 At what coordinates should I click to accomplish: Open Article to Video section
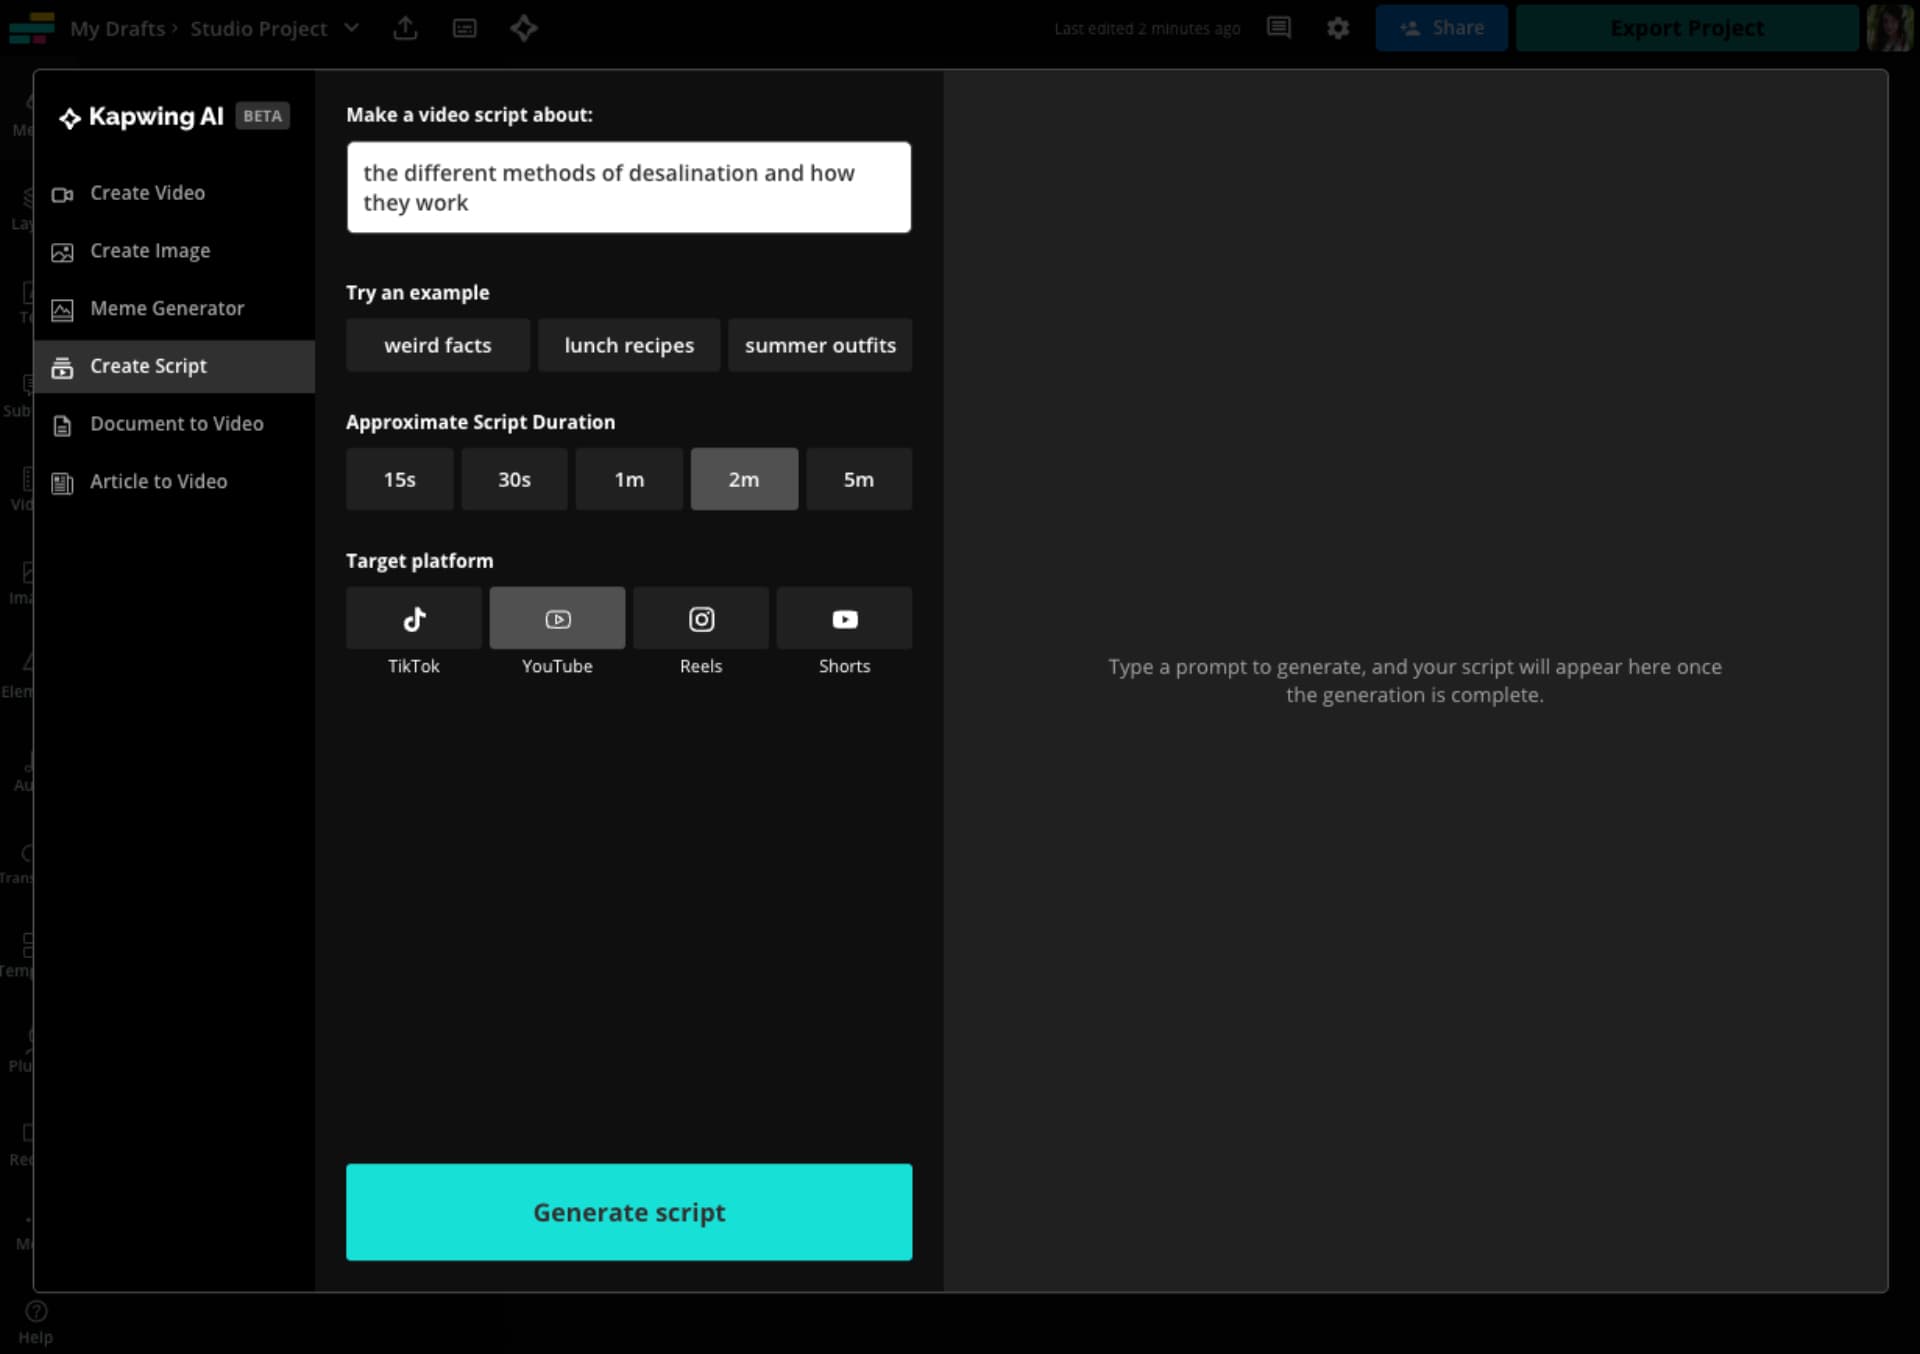point(158,482)
